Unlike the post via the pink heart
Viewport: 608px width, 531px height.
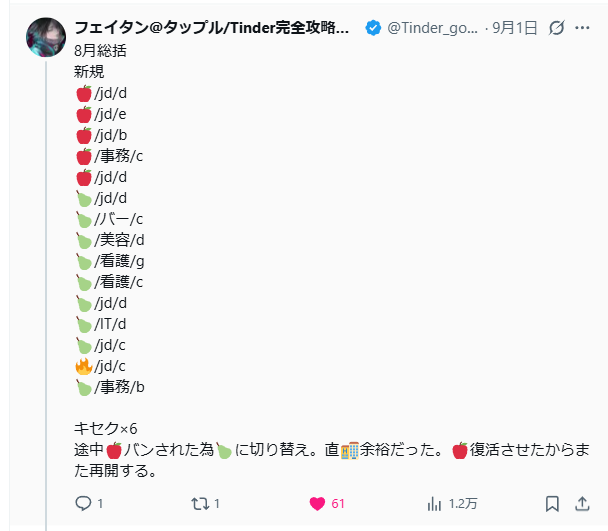[x=317, y=503]
